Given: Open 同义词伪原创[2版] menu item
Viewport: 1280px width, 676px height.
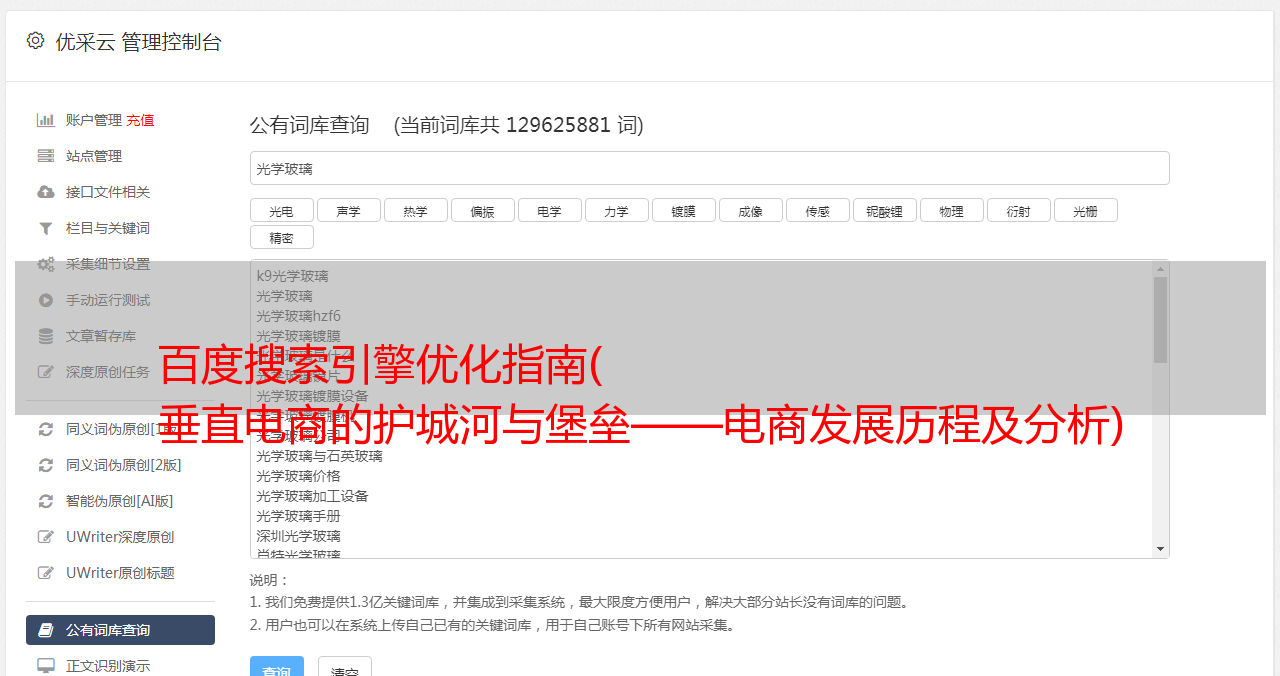Looking at the screenshot, I should click(x=124, y=465).
